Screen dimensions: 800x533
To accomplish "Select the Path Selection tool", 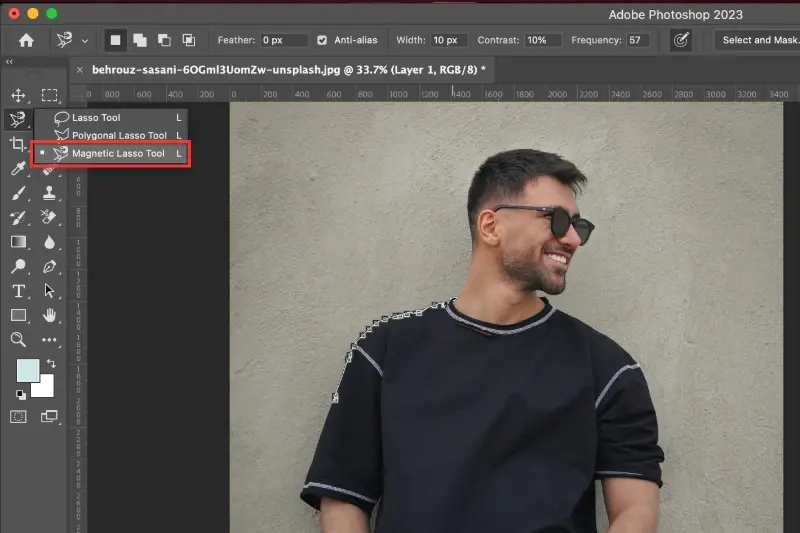I will (49, 291).
